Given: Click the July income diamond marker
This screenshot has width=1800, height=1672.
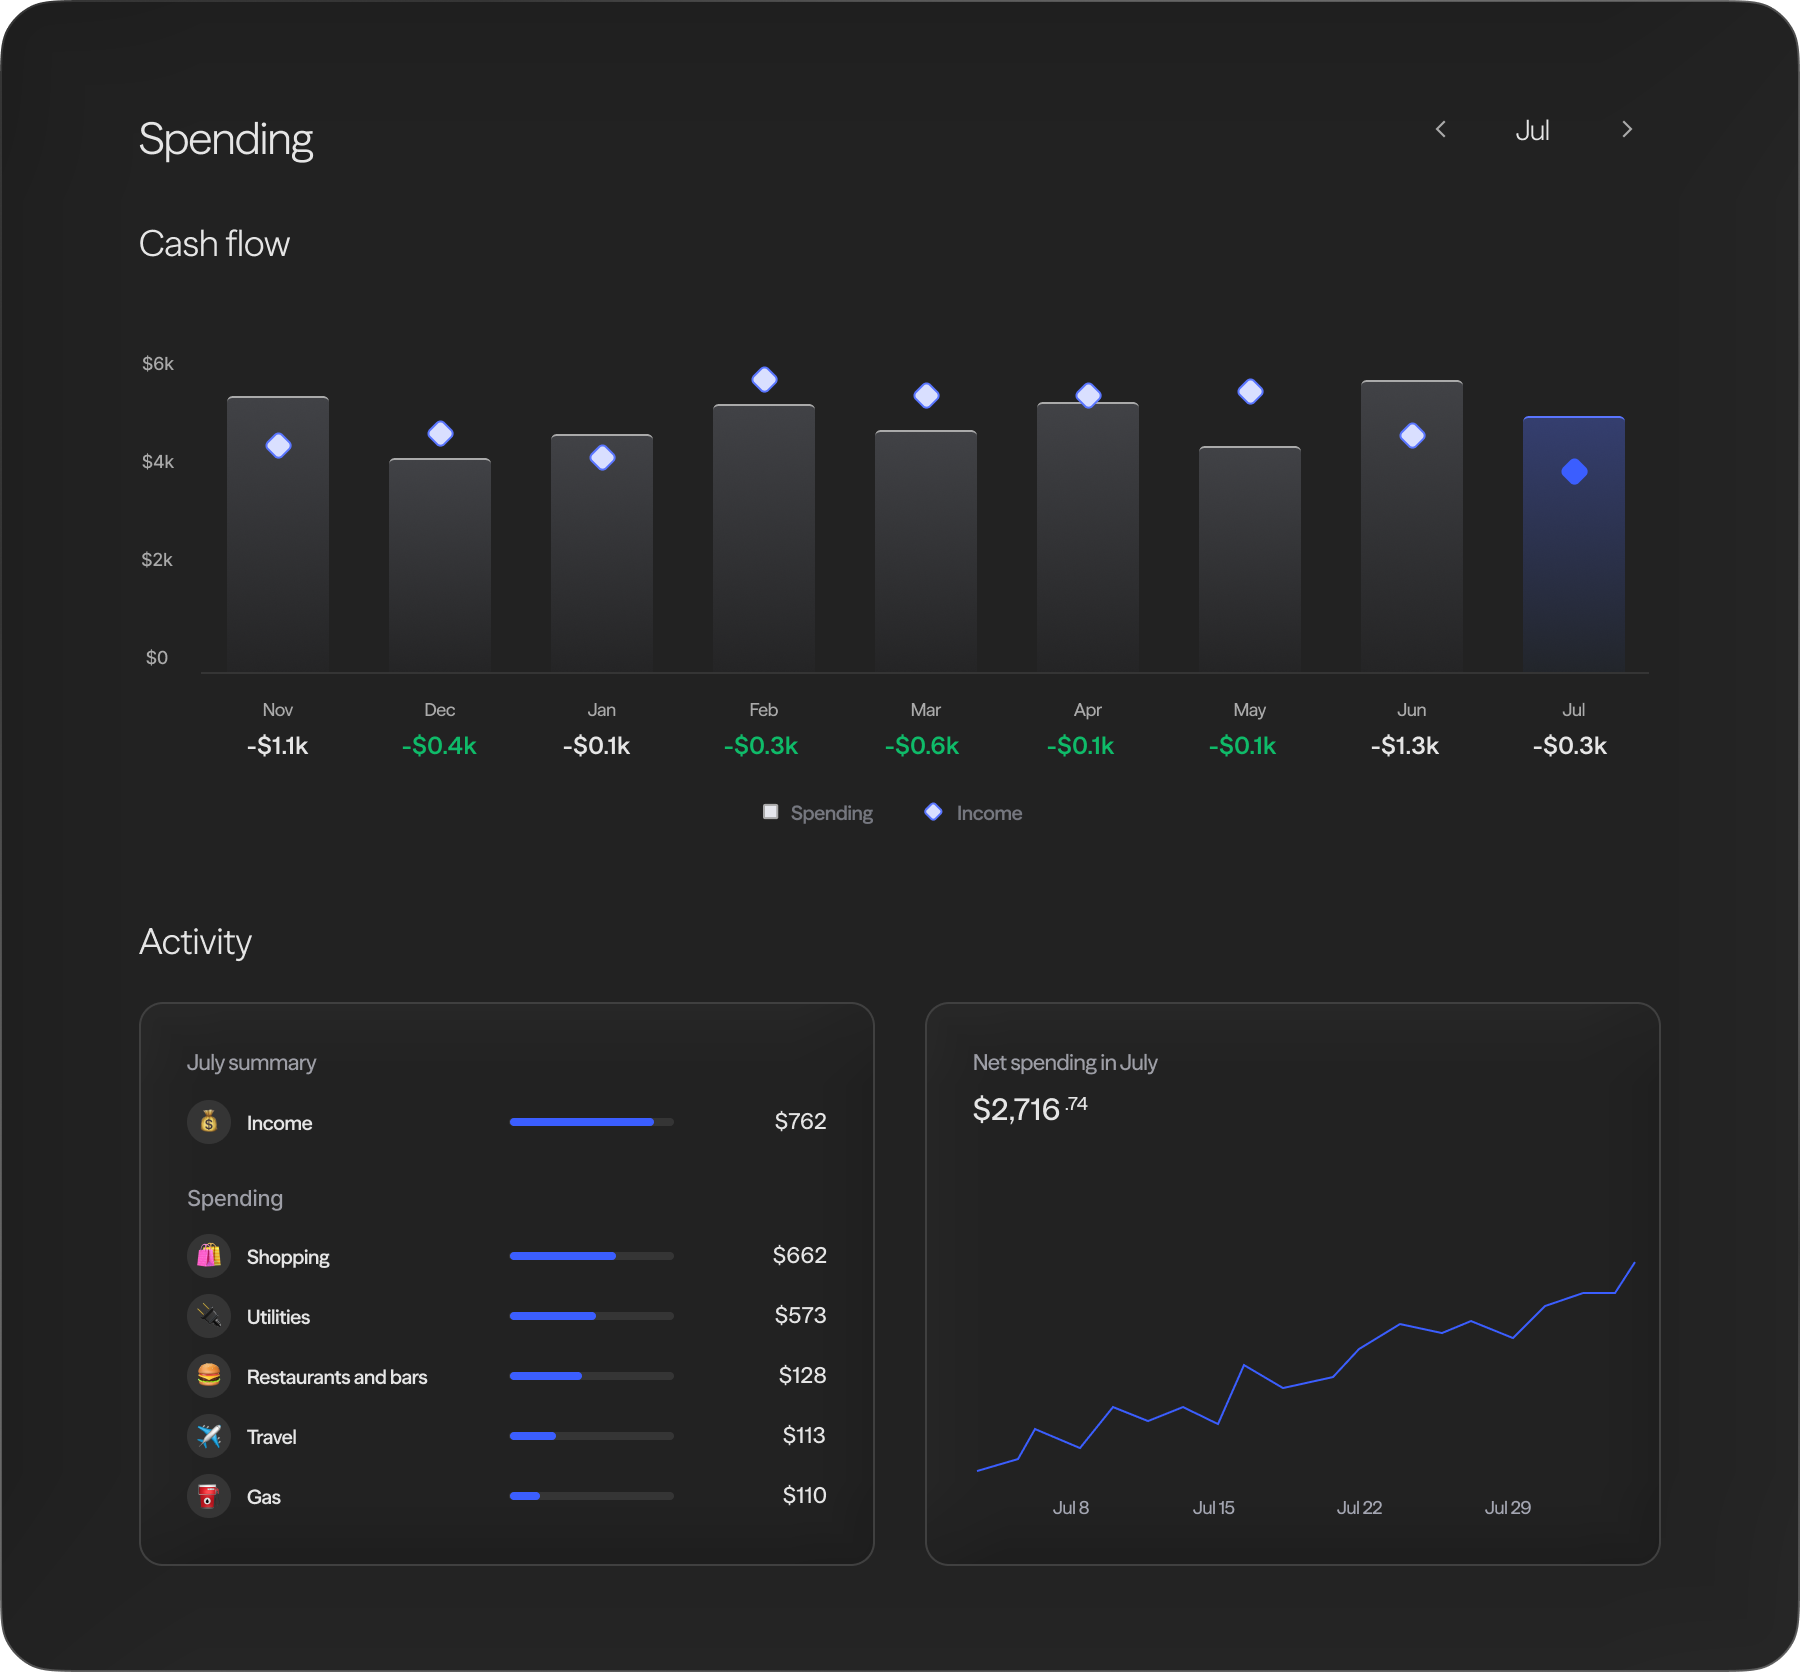Looking at the screenshot, I should coord(1574,472).
